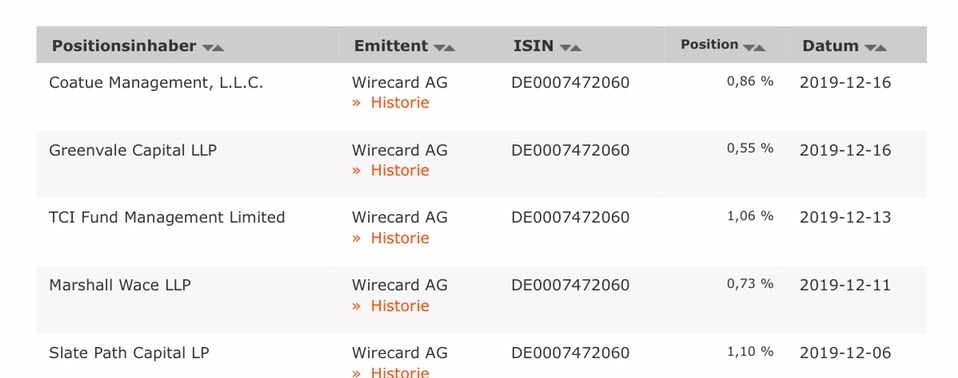
Task: Click the Datum column header text
Action: click(830, 46)
